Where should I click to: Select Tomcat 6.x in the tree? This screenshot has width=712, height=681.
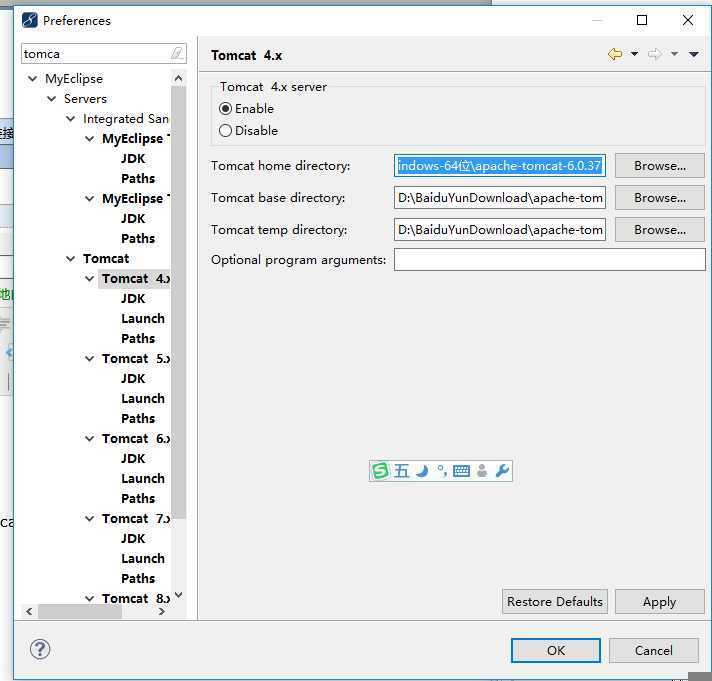(x=135, y=439)
